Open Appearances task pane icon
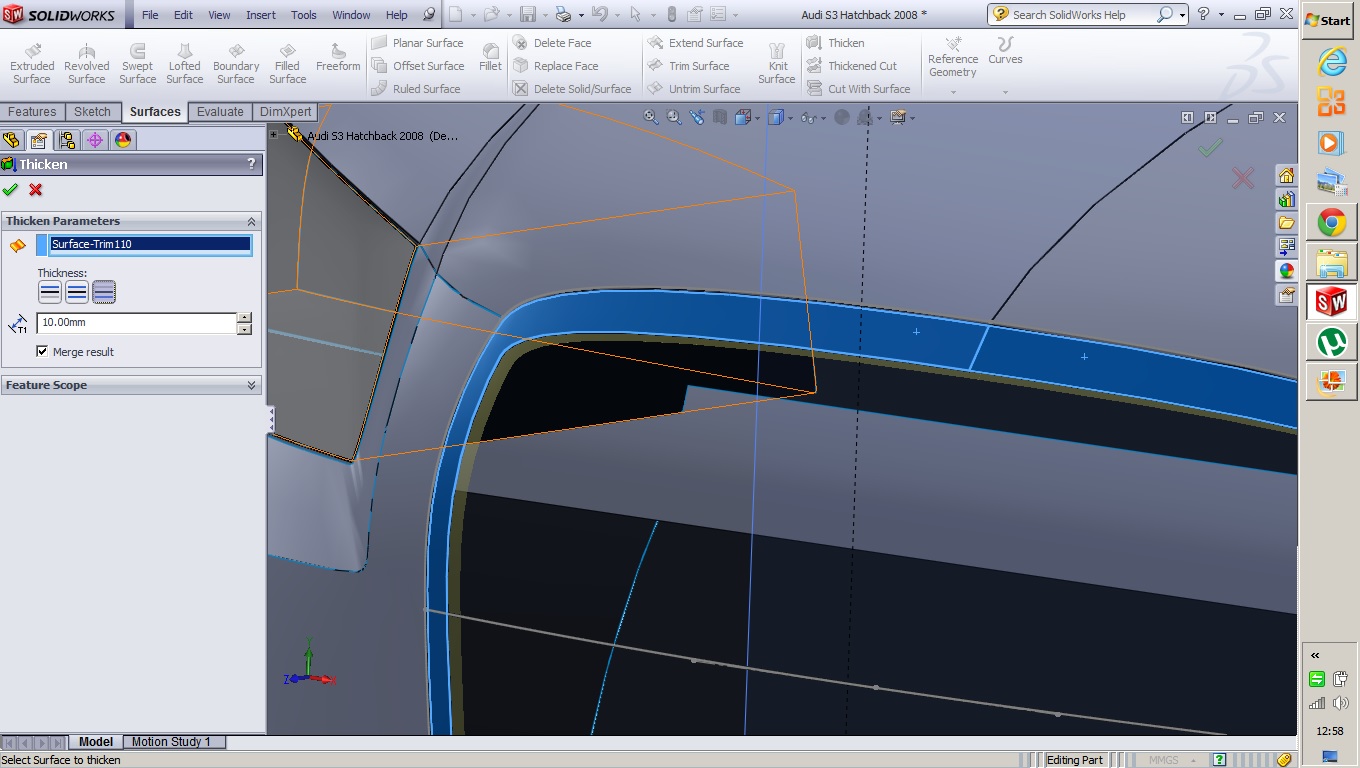This screenshot has height=768, width=1360. pos(1286,271)
